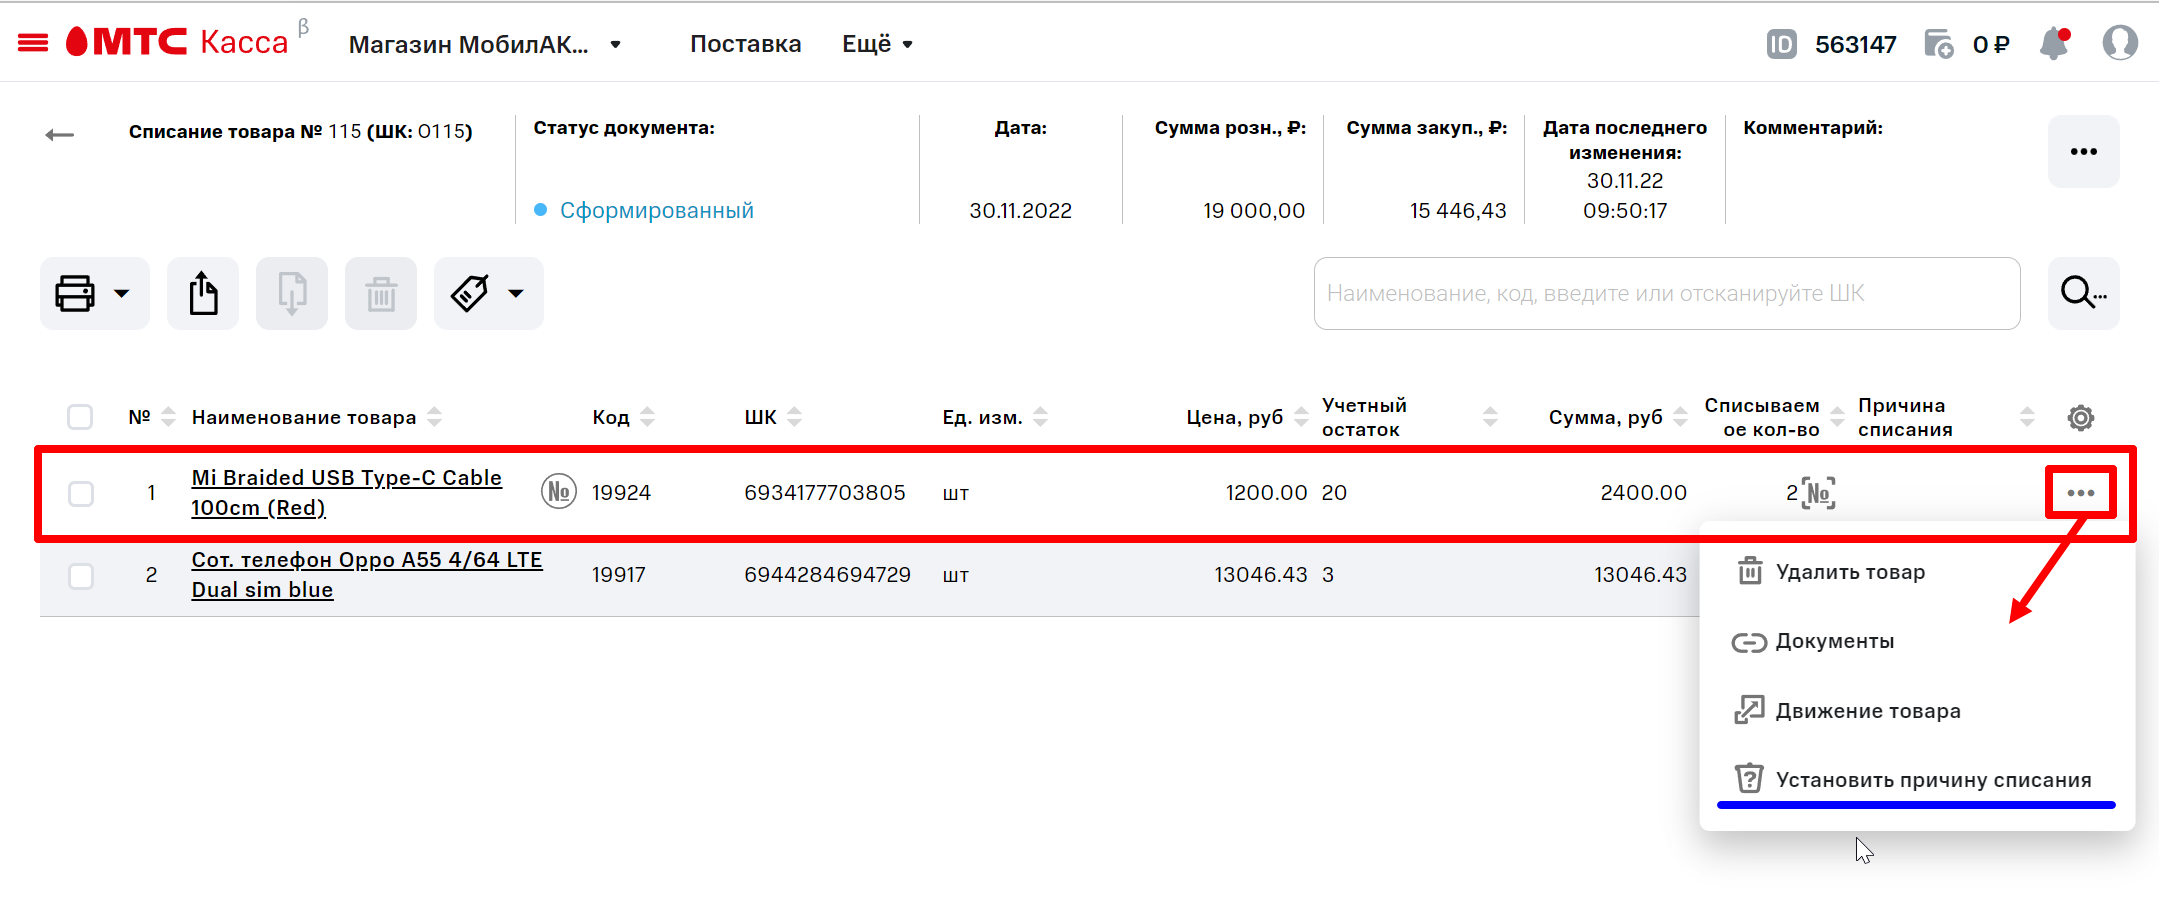Viewport: 2159px width, 911px height.
Task: Click the trash delete toolbar icon
Action: click(381, 293)
